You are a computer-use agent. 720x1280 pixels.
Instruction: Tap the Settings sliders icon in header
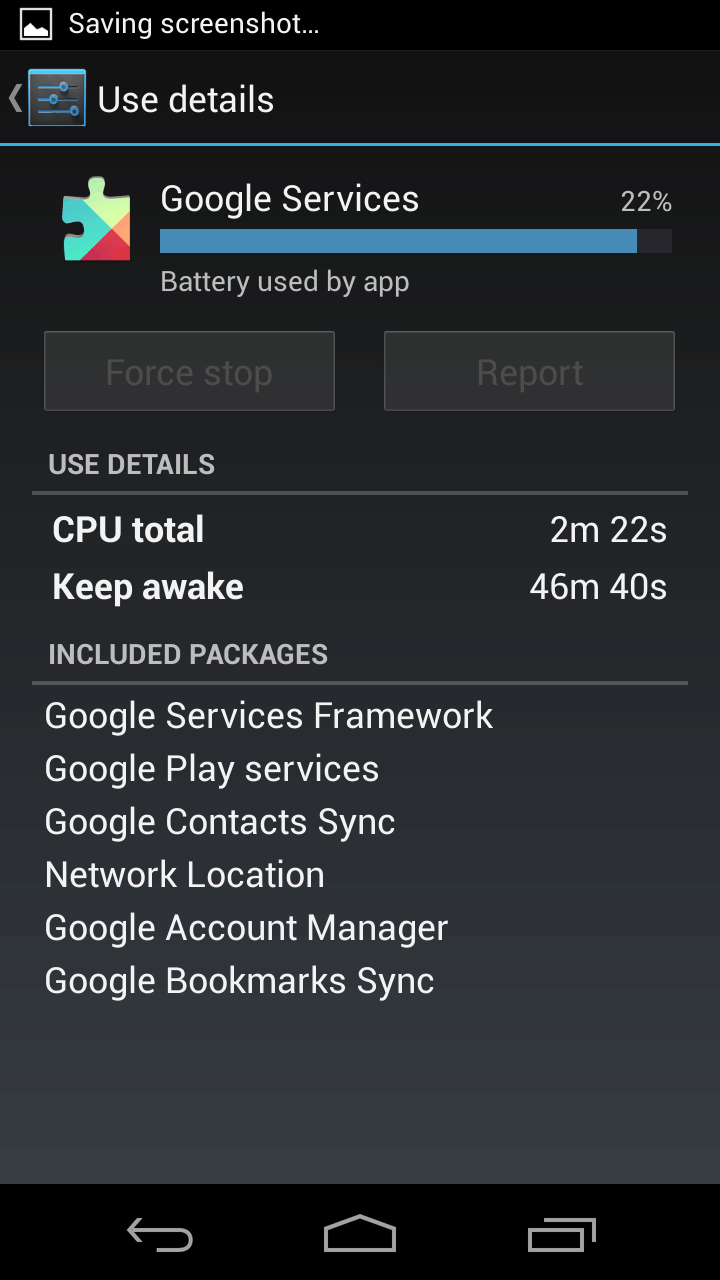(57, 98)
